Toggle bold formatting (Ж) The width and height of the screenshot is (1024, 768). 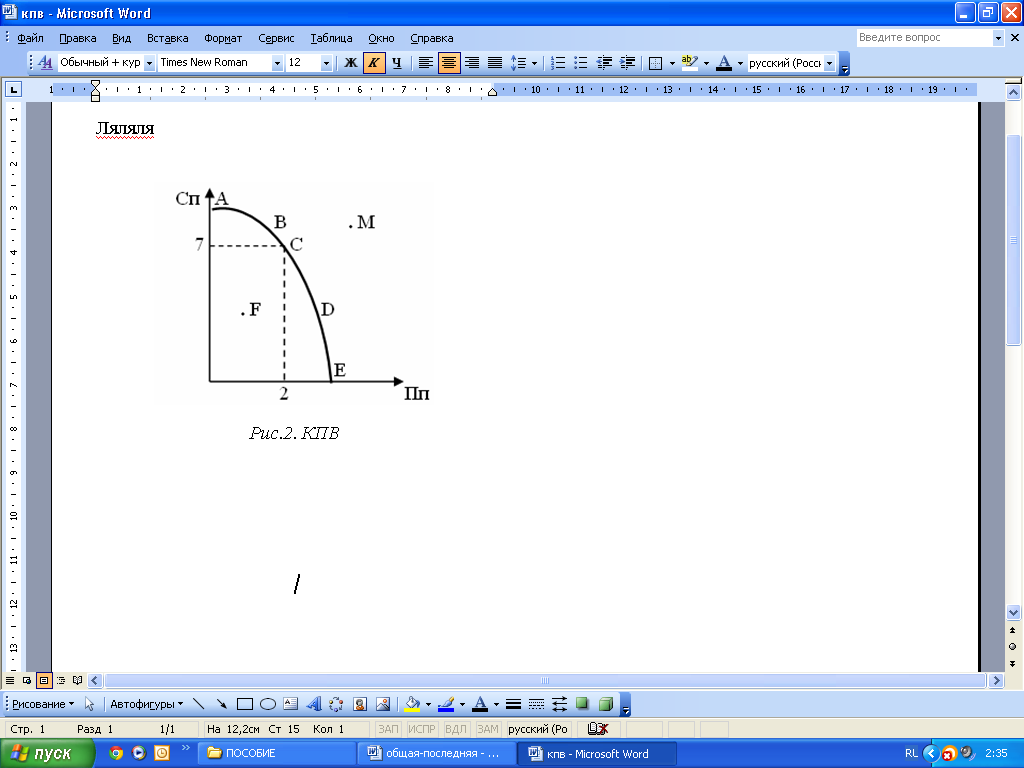tap(351, 63)
